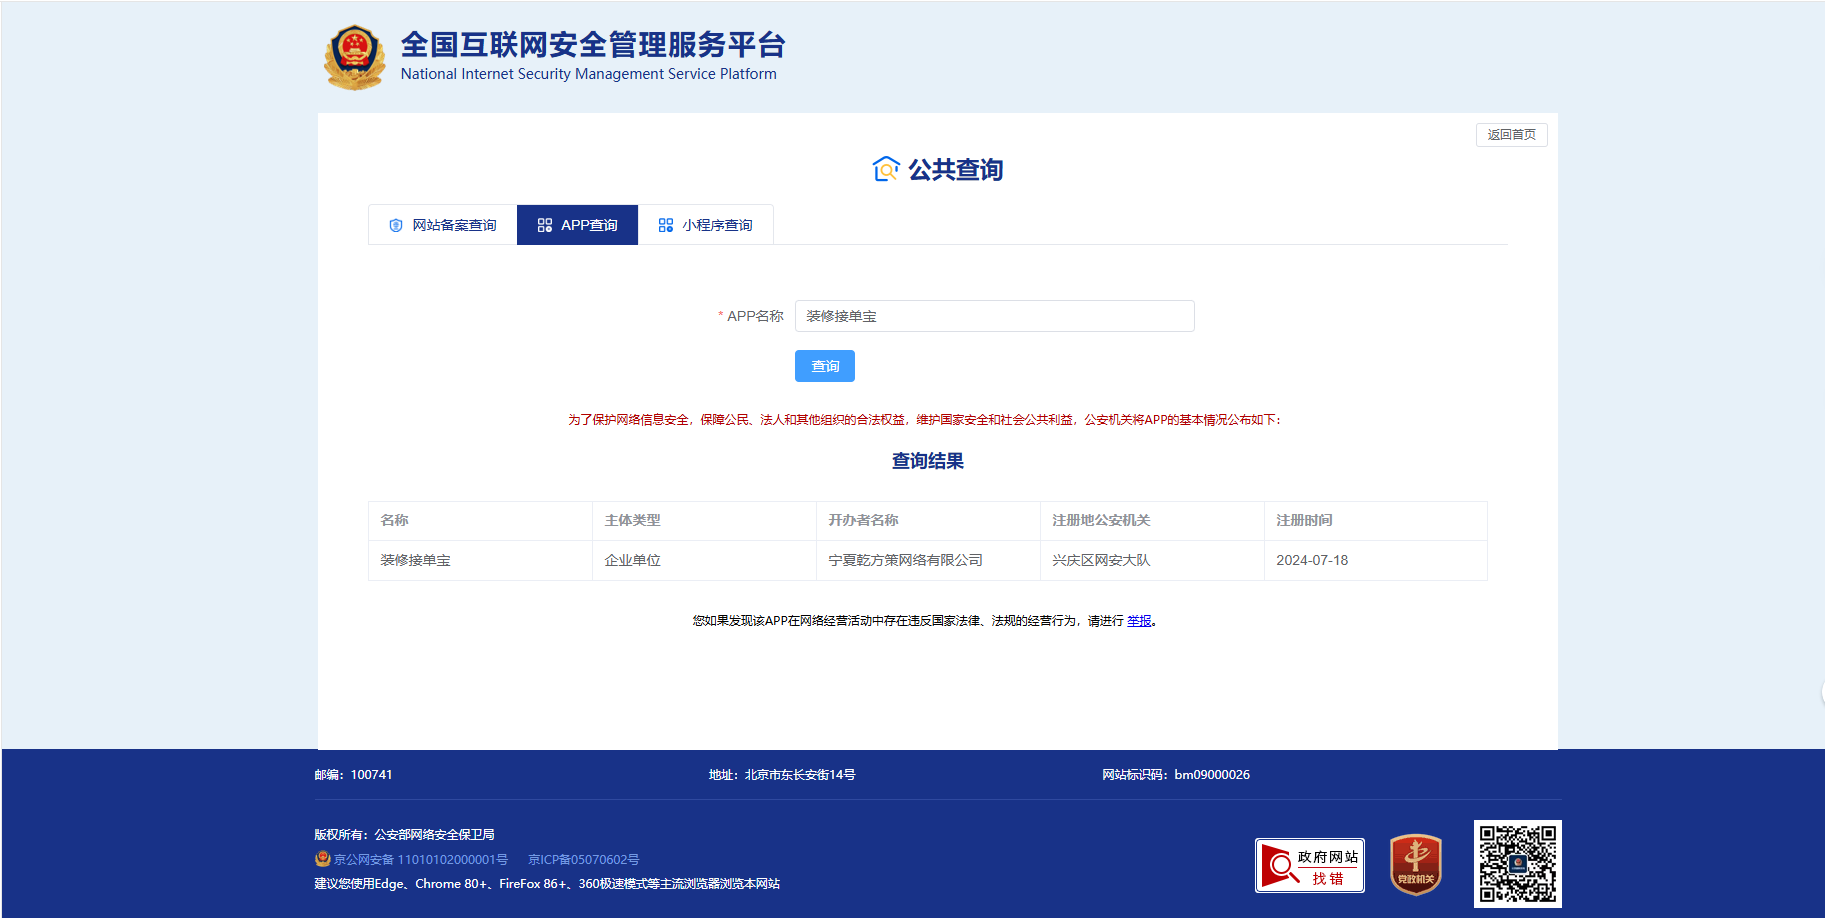The image size is (1825, 918).
Task: Open the 京公网安备 11010102000001号 link
Action: click(x=421, y=860)
